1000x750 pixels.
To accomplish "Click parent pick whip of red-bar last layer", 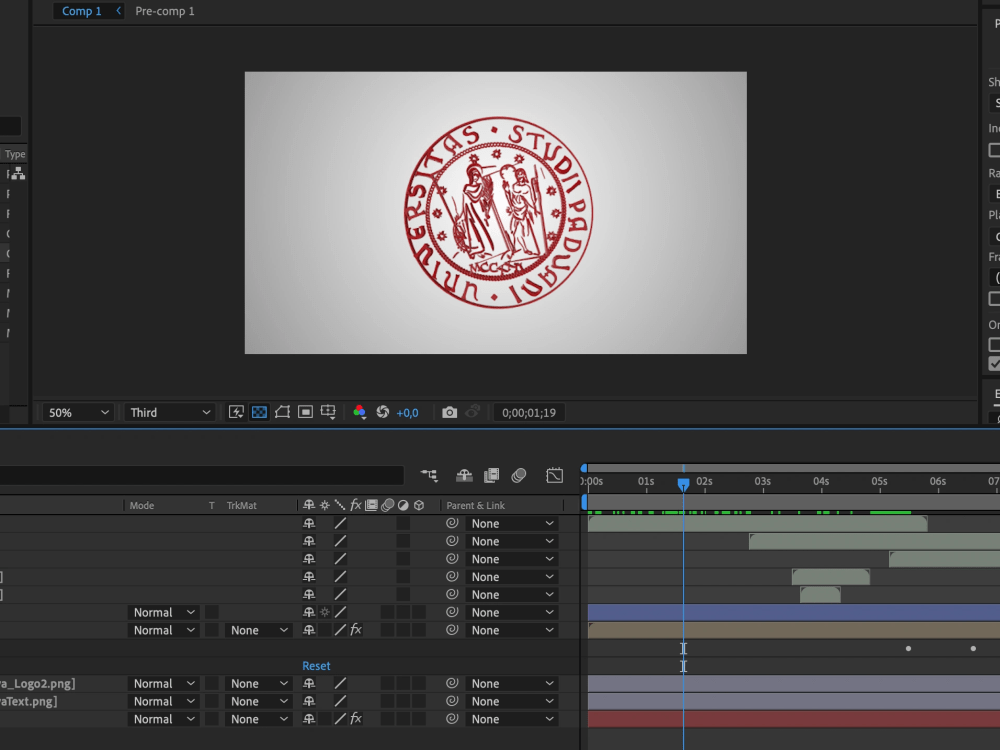I will point(452,719).
